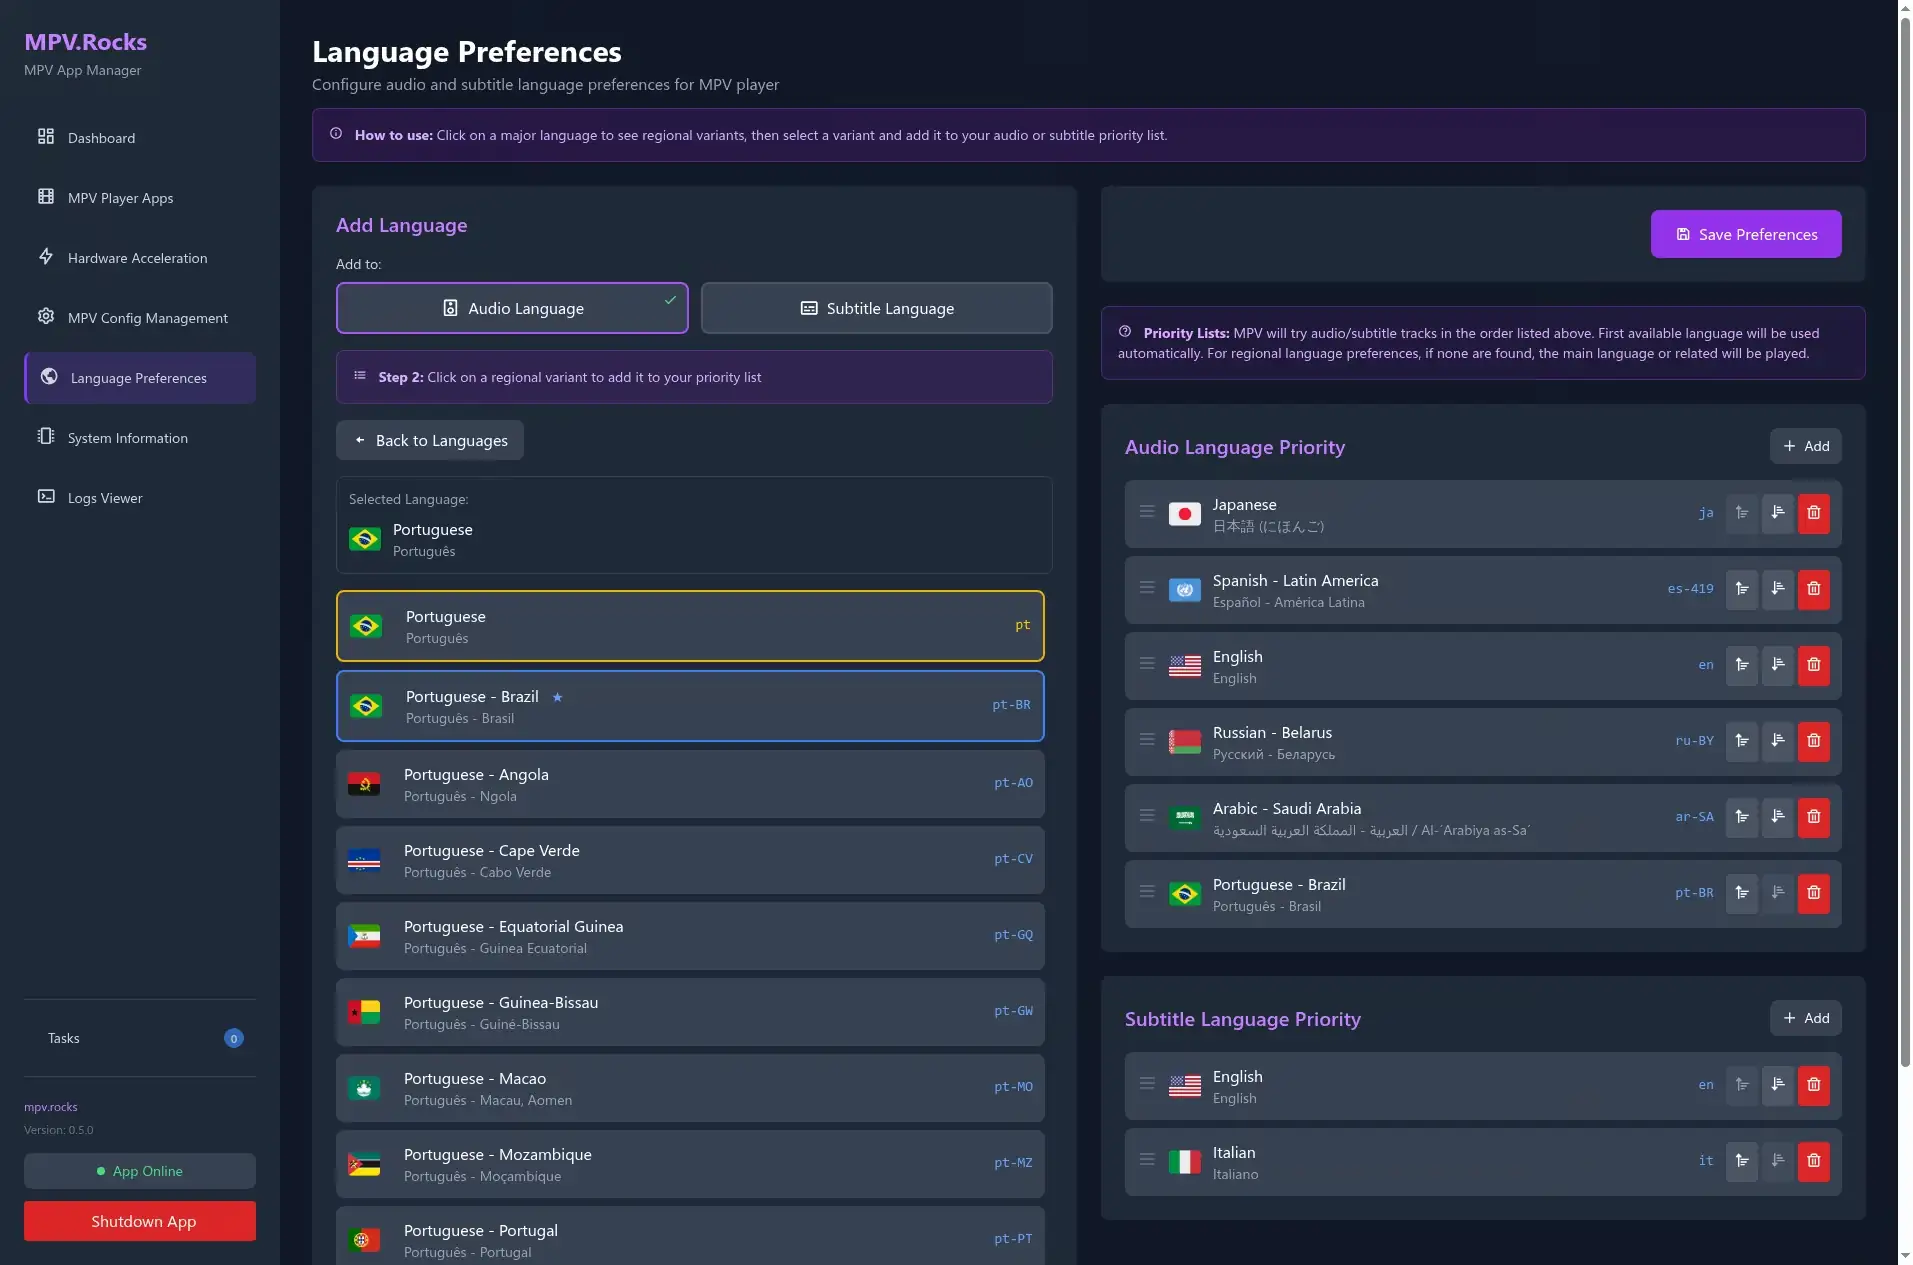This screenshot has height=1265, width=1913.
Task: Click the Save Preferences button
Action: (x=1745, y=234)
